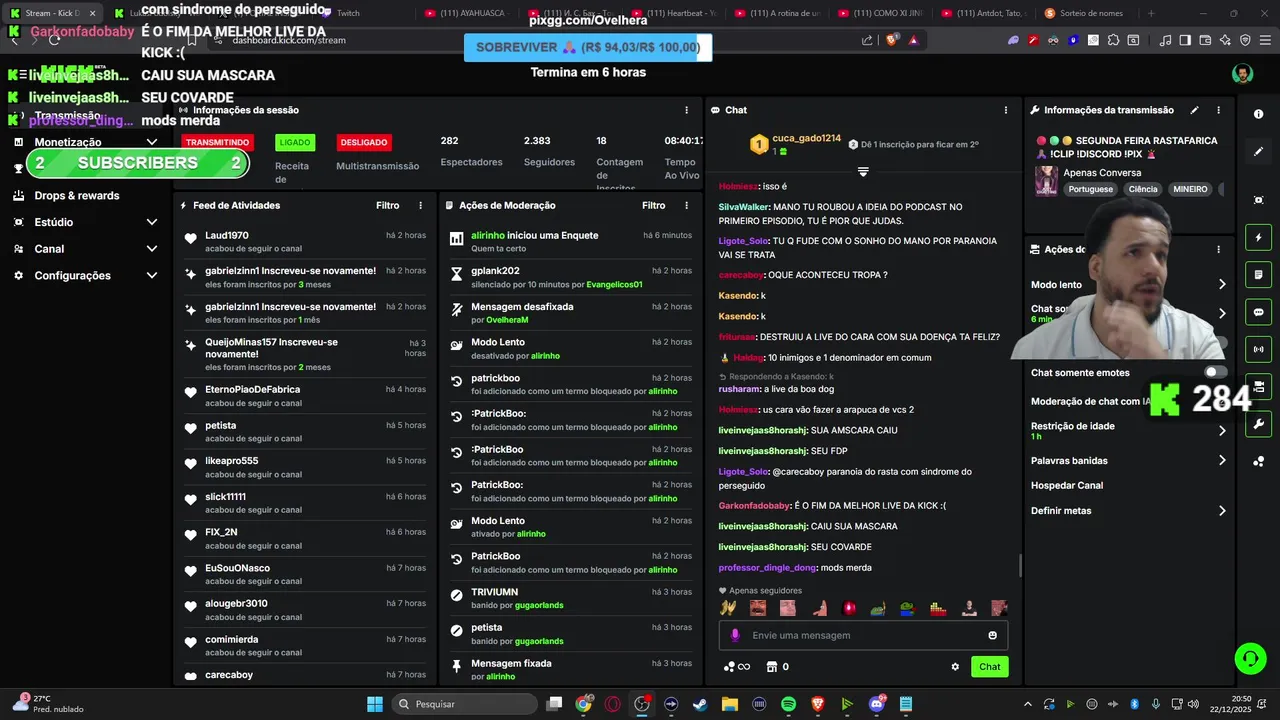Open a new browser tab
The height and width of the screenshot is (720, 1280).
point(1151,13)
